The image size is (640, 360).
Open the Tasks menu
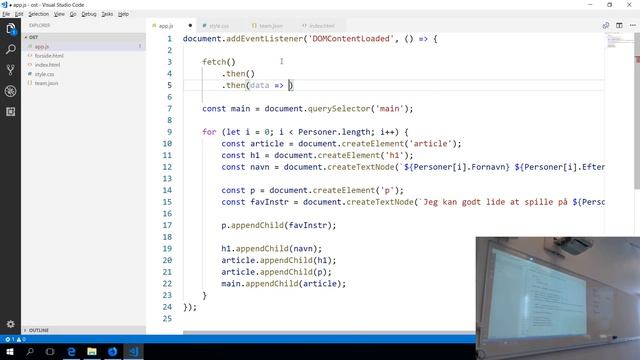pyautogui.click(x=107, y=14)
